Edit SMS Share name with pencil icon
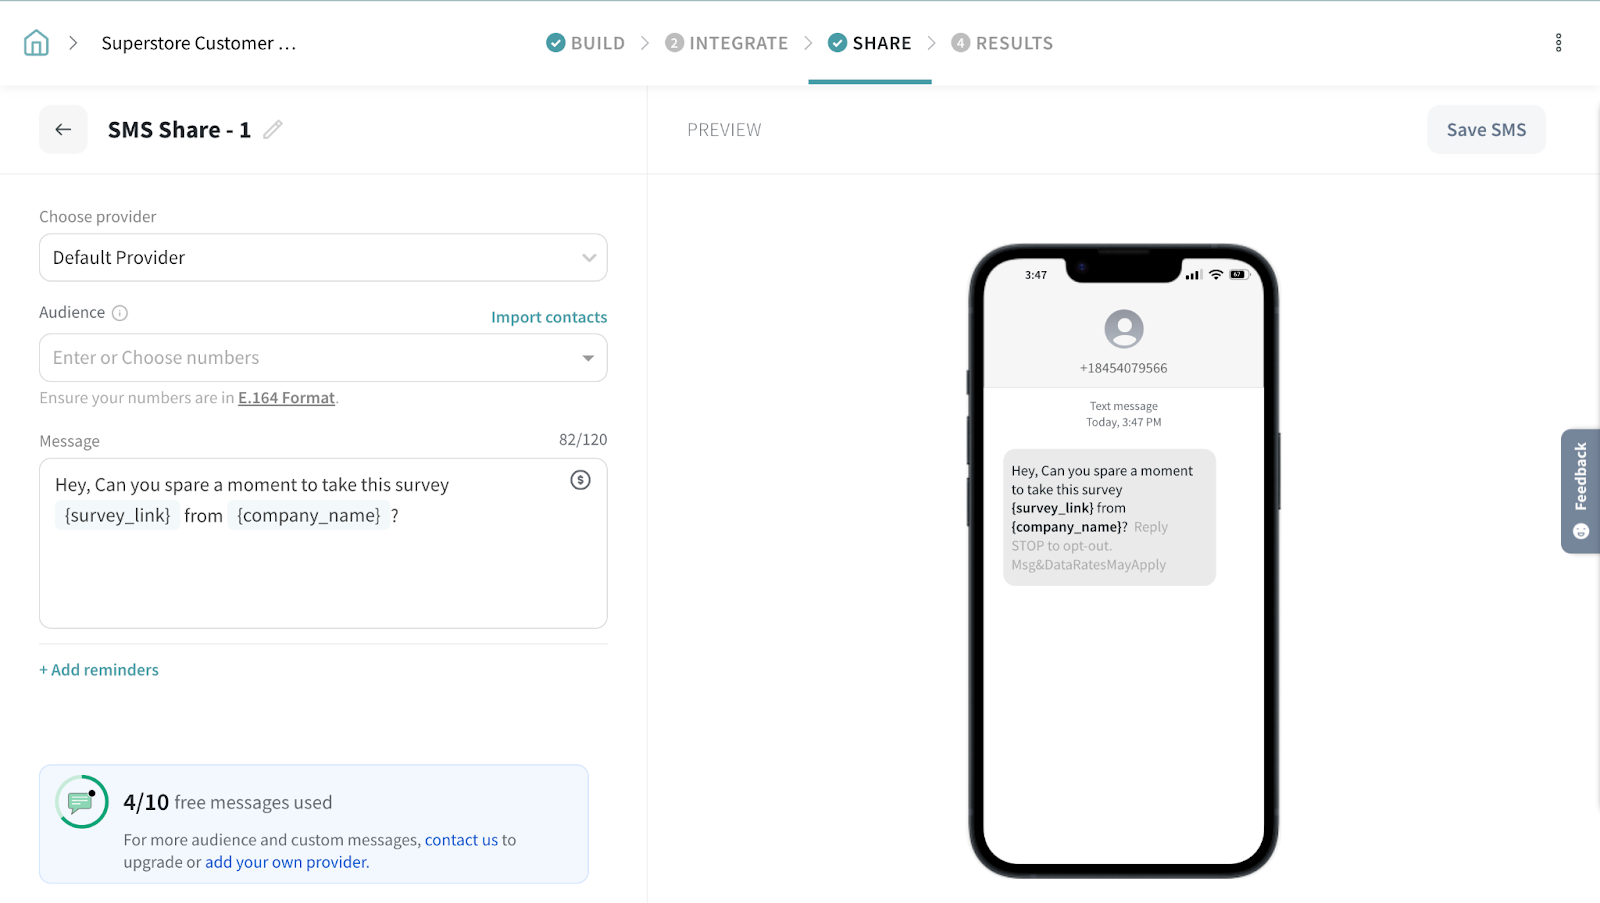This screenshot has height=903, width=1600. (273, 130)
